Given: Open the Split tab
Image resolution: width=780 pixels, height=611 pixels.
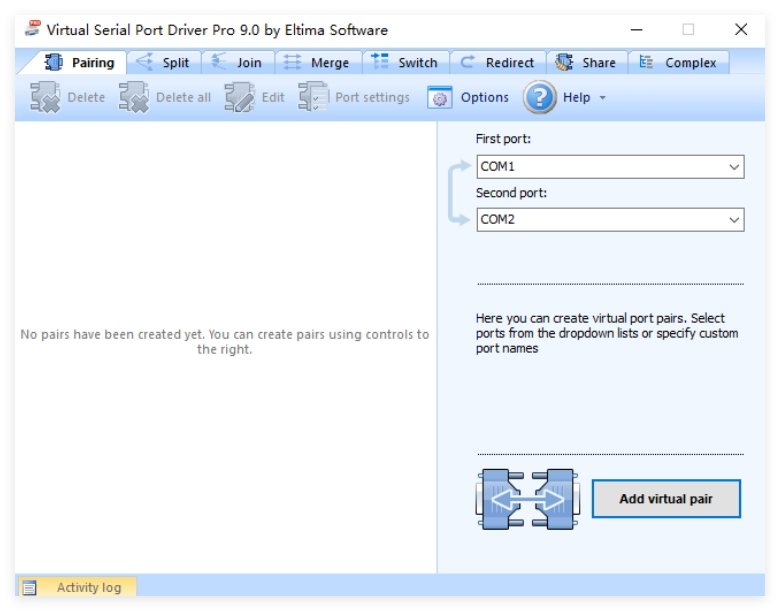Looking at the screenshot, I should coord(164,63).
